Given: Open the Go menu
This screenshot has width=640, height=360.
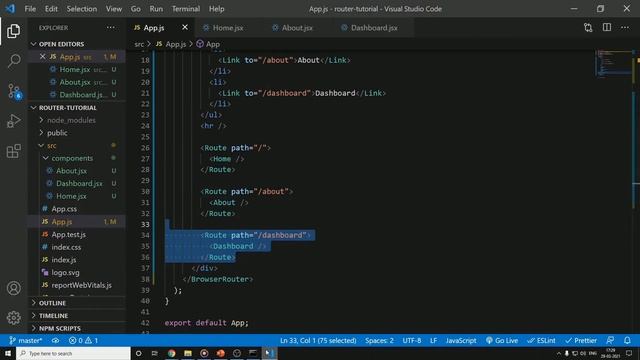Looking at the screenshot, I should [x=136, y=9].
